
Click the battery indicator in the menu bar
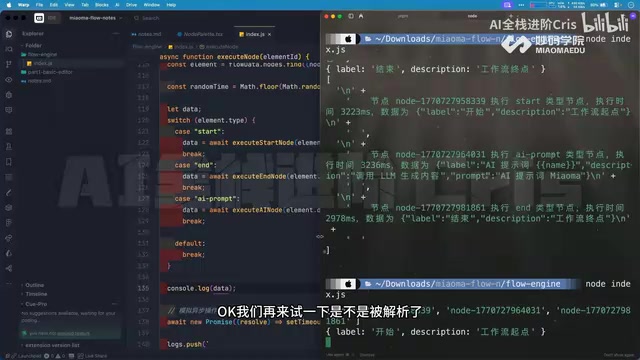599,5
